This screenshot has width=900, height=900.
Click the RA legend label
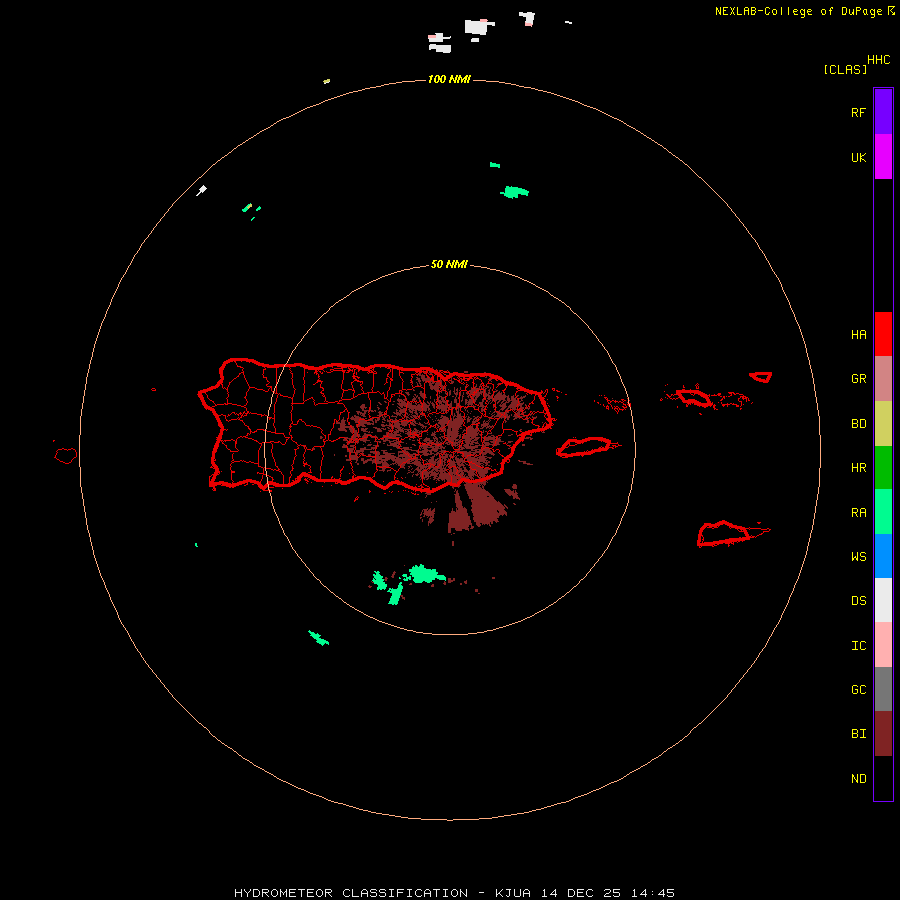pos(858,513)
